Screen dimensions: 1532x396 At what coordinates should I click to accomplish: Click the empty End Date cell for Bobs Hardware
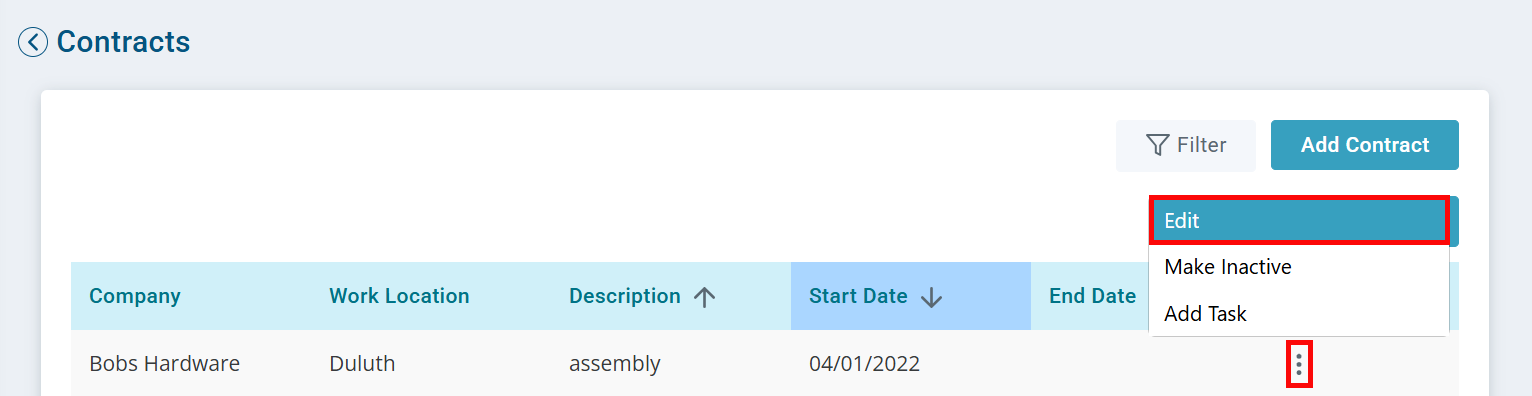tap(1150, 364)
